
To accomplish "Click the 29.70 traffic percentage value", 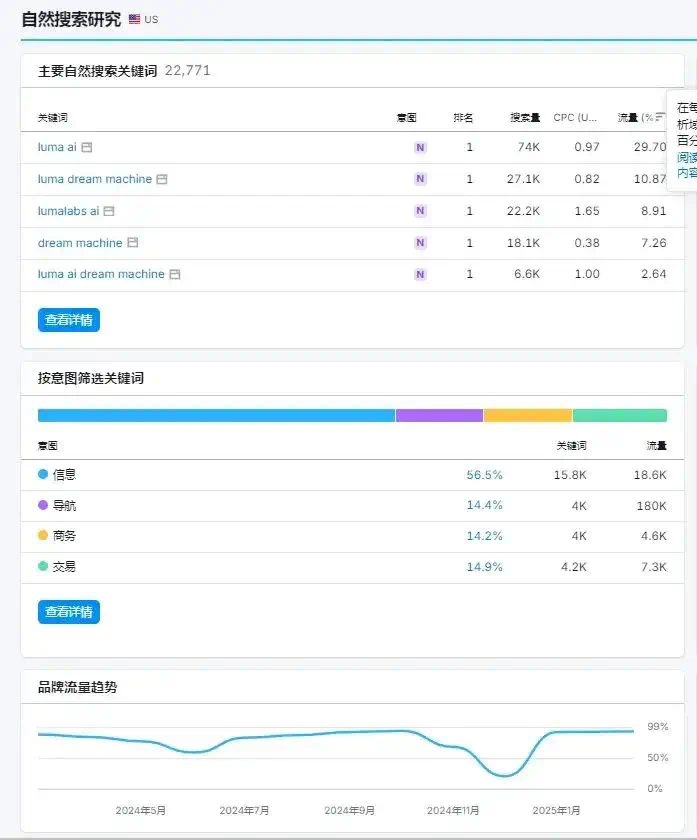I will pos(650,147).
